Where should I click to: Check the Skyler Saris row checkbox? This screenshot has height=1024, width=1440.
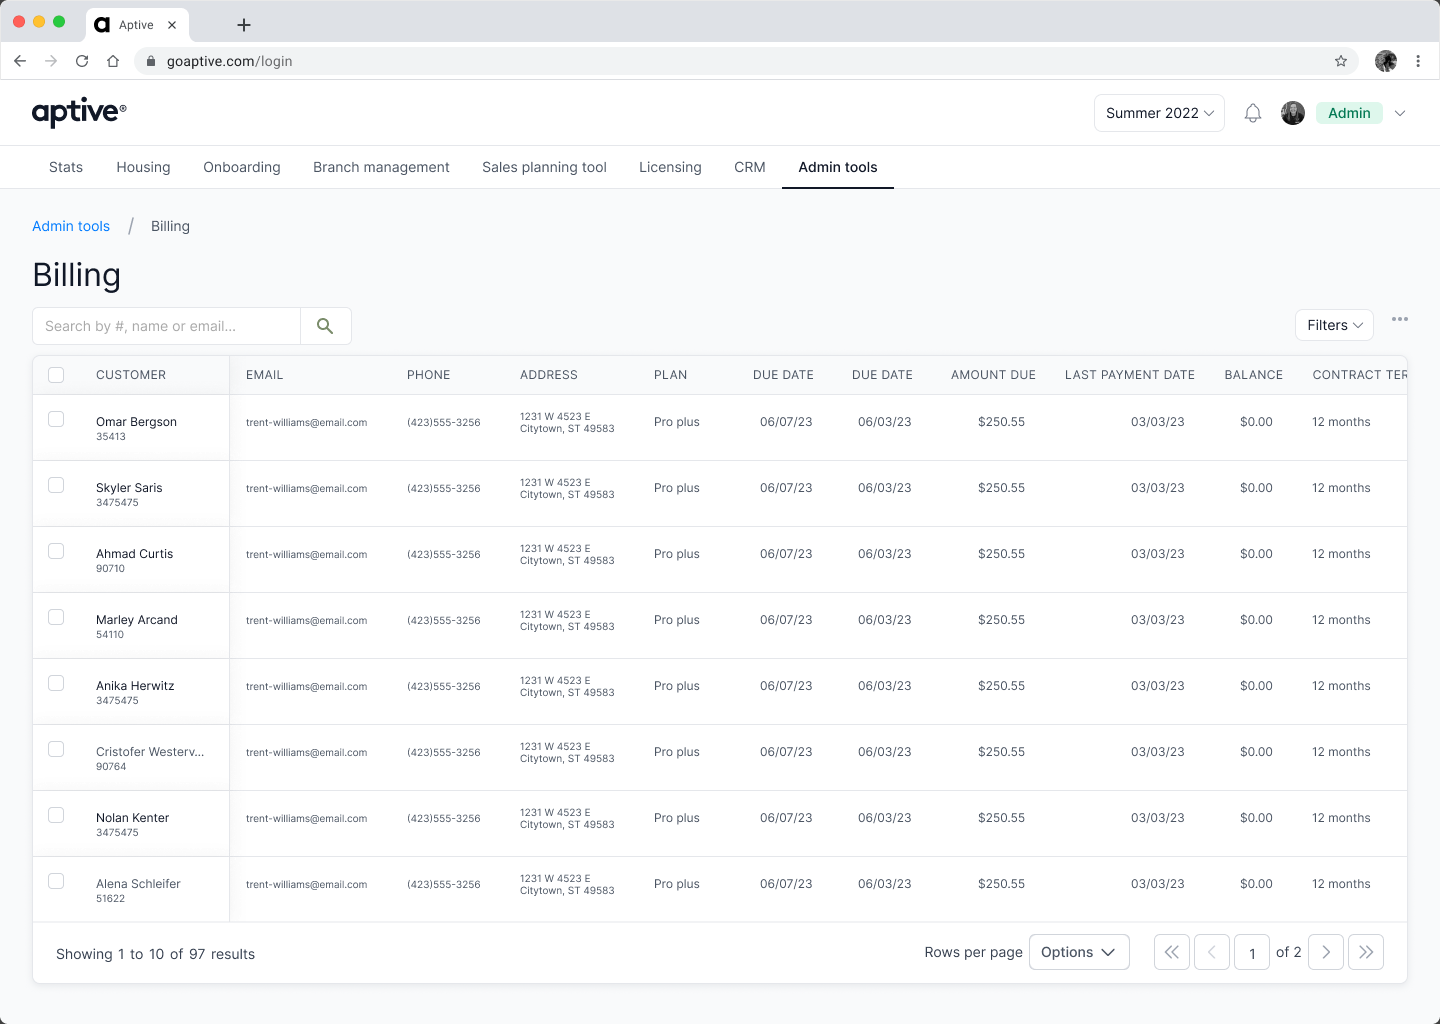56,485
